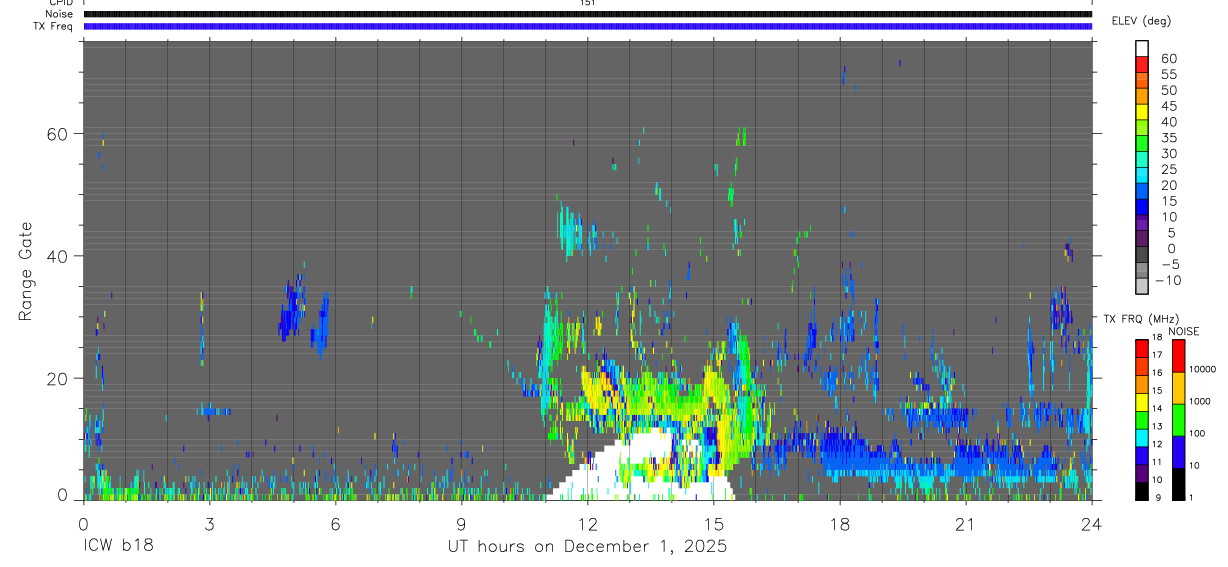The image size is (1228, 567).
Task: Click the 'Noise' strip label
Action: (58, 14)
